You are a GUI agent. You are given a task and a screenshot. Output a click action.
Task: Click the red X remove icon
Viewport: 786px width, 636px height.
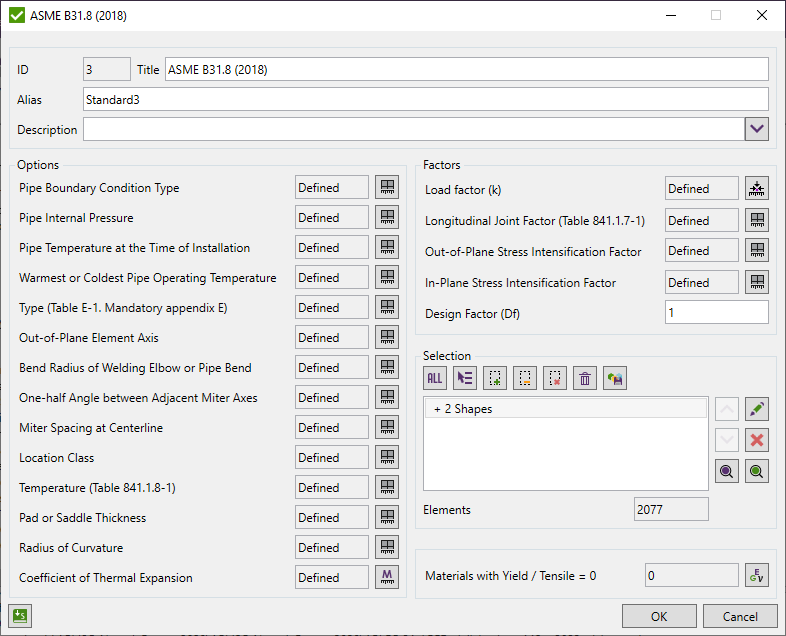point(758,440)
